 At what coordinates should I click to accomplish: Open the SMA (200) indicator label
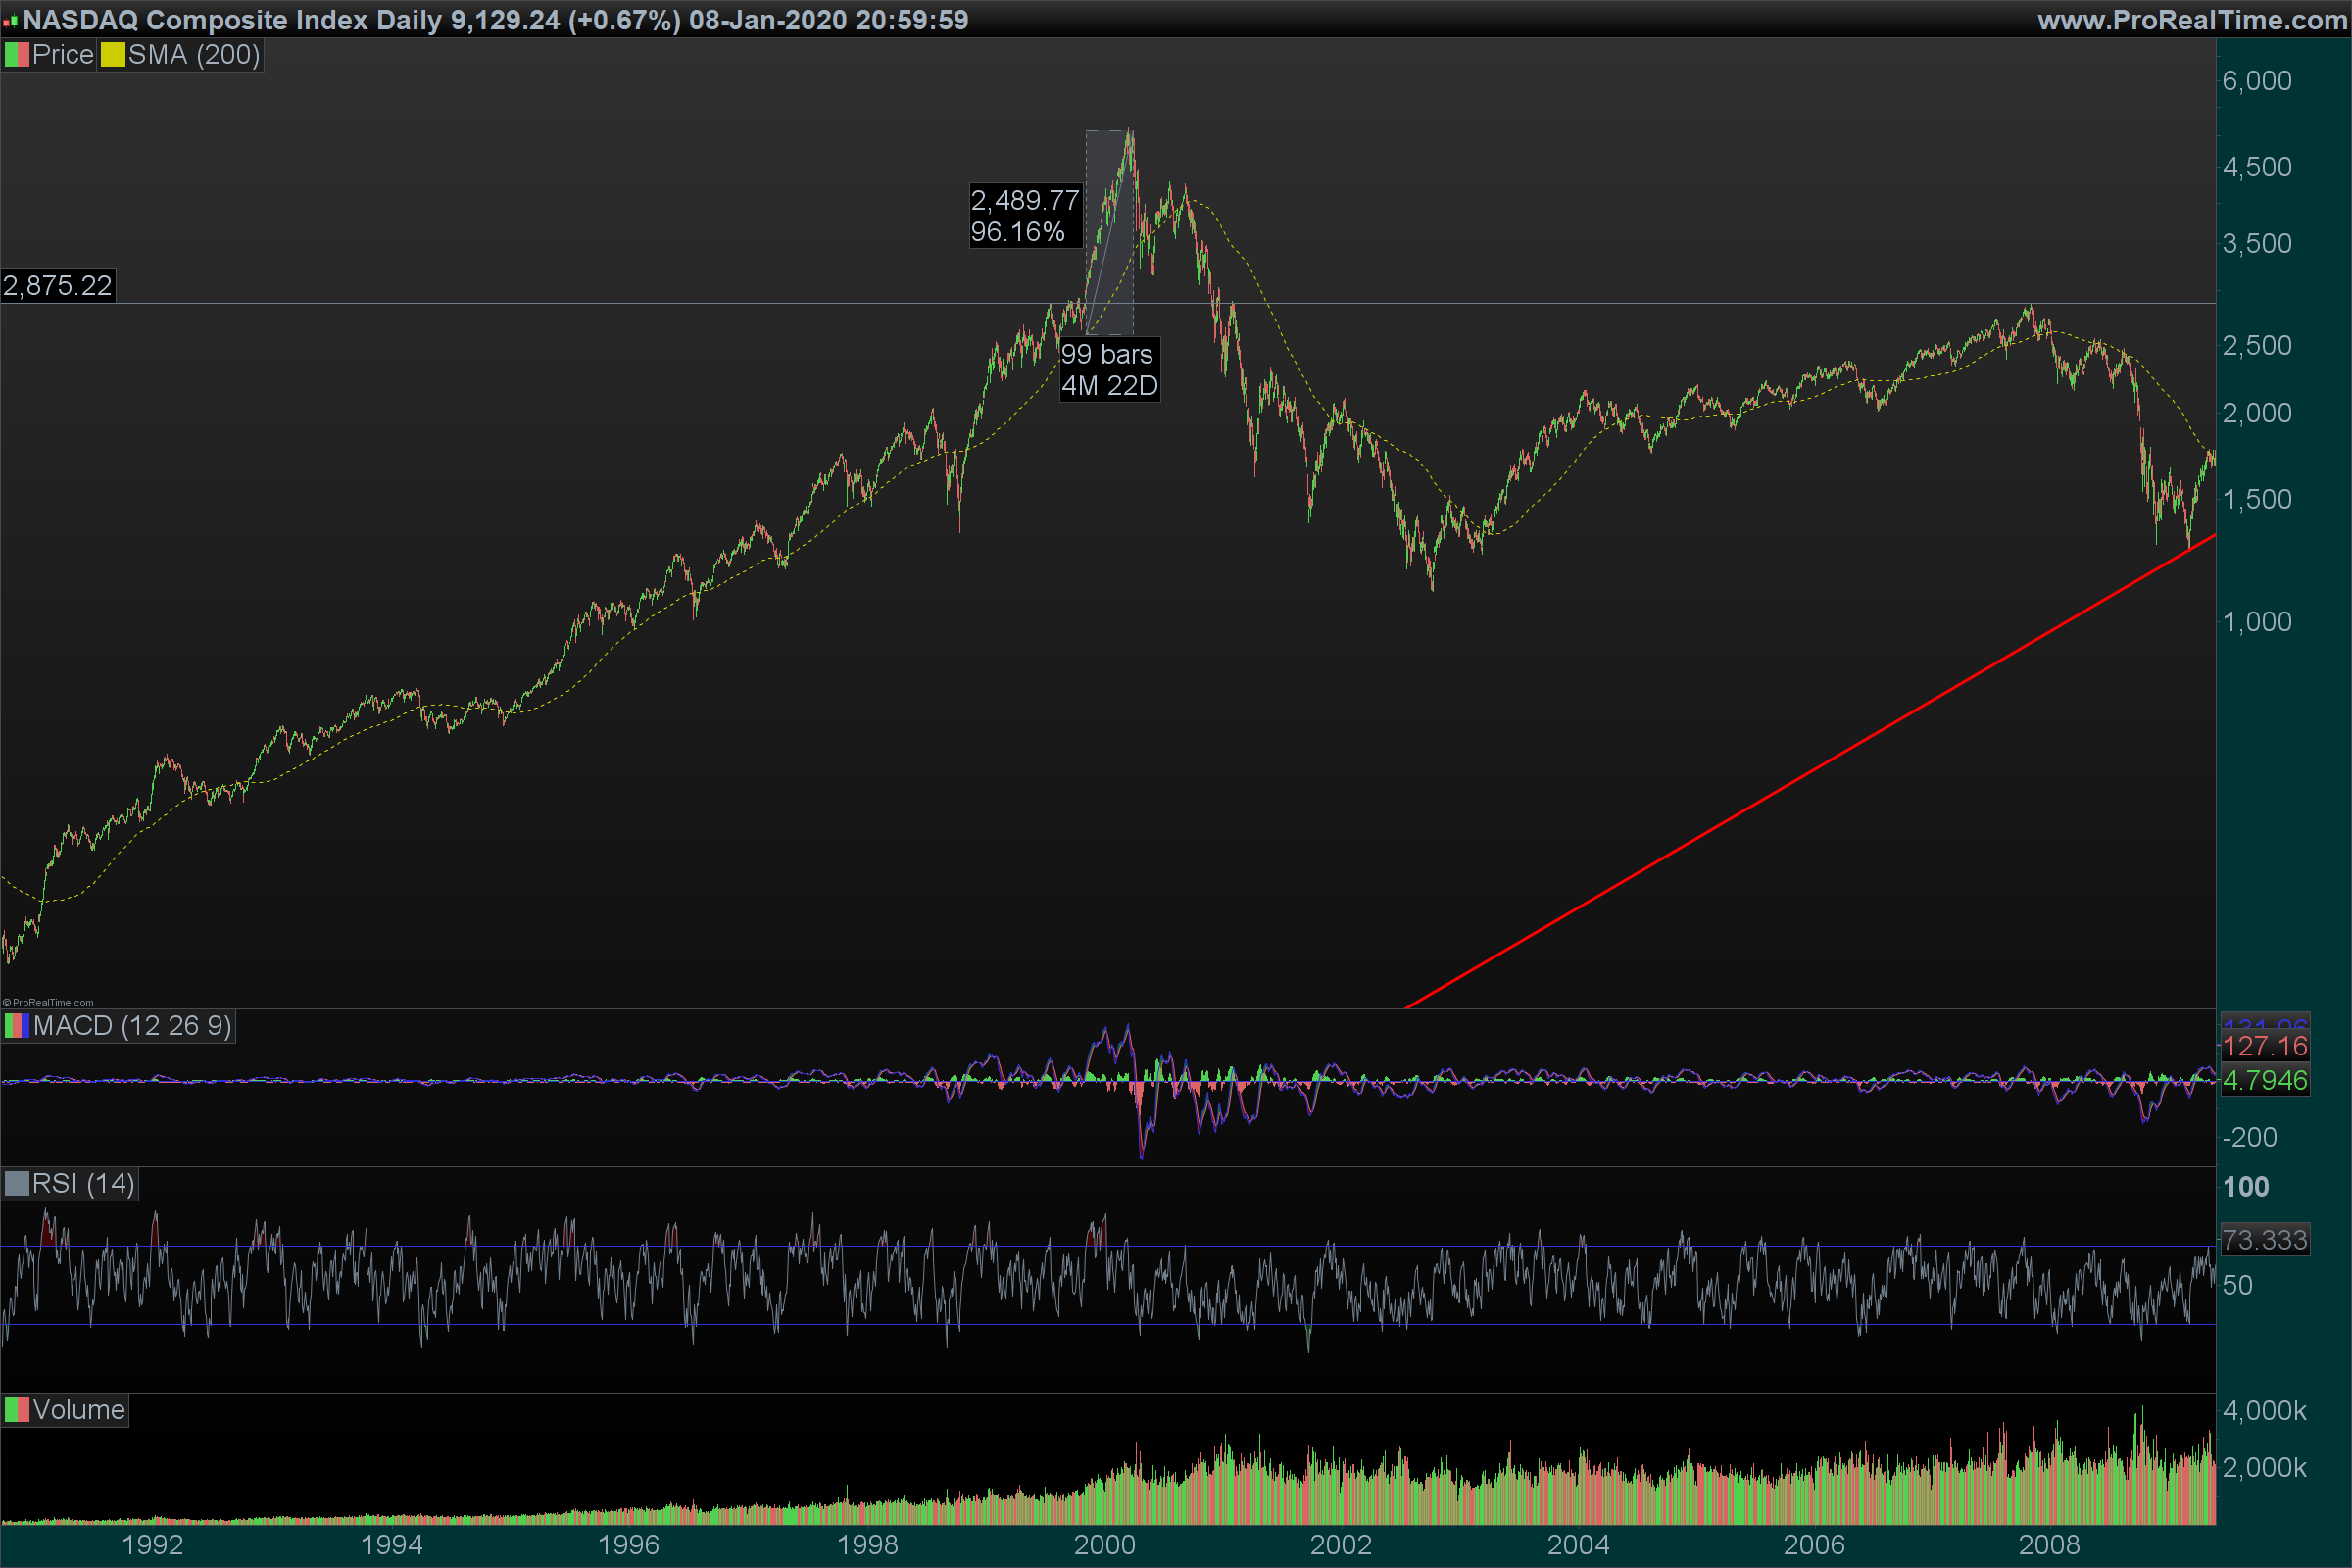(193, 55)
